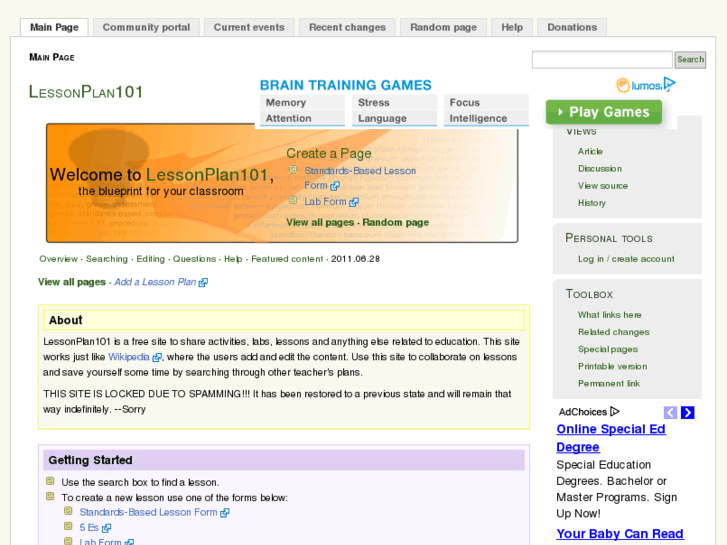The image size is (727, 545).
Task: Open What links here
Action: pyautogui.click(x=610, y=314)
